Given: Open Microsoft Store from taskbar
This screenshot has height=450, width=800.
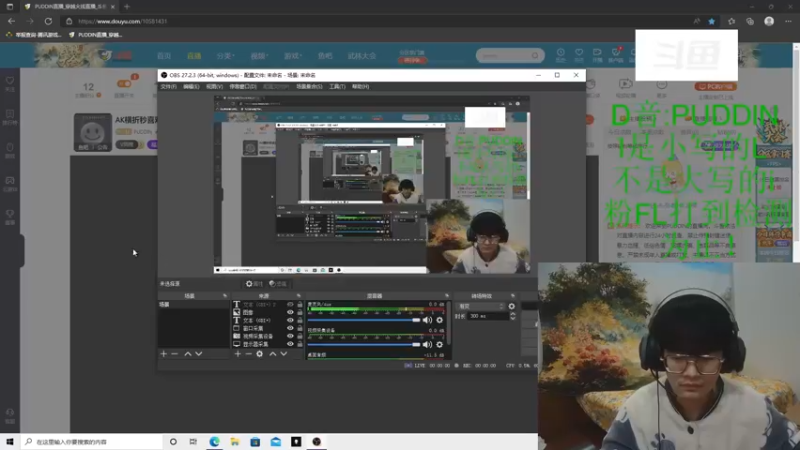Looking at the screenshot, I should pyautogui.click(x=255, y=442).
